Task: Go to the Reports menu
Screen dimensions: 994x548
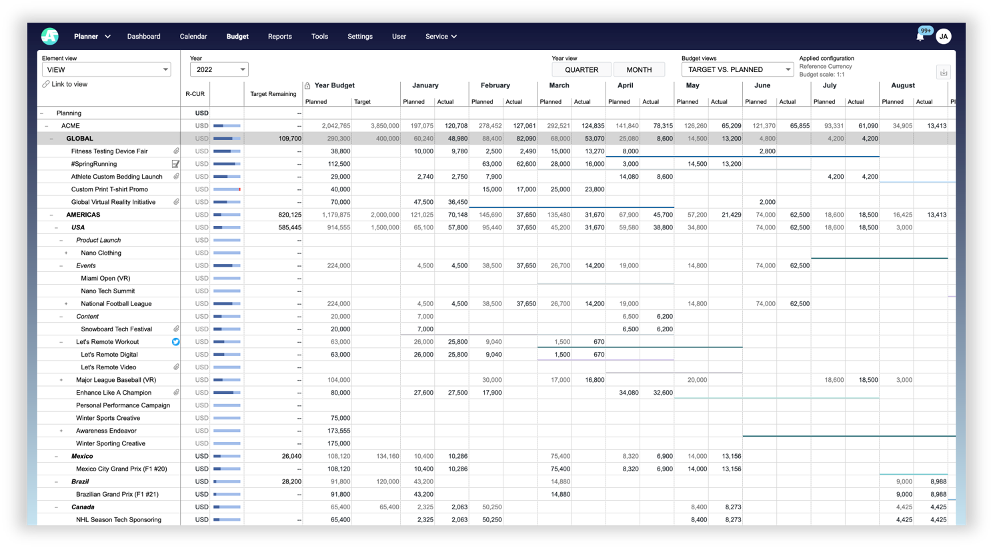Action: [280, 37]
